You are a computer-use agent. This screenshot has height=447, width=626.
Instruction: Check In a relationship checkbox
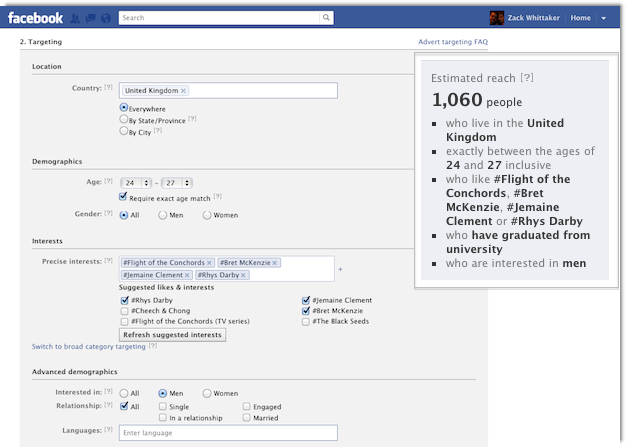tap(162, 417)
